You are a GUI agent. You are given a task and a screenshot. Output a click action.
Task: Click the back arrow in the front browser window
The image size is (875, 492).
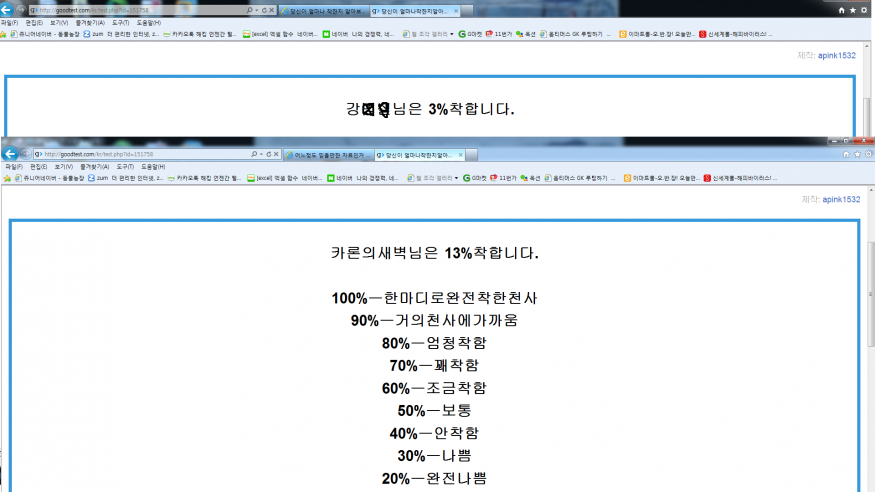11,154
